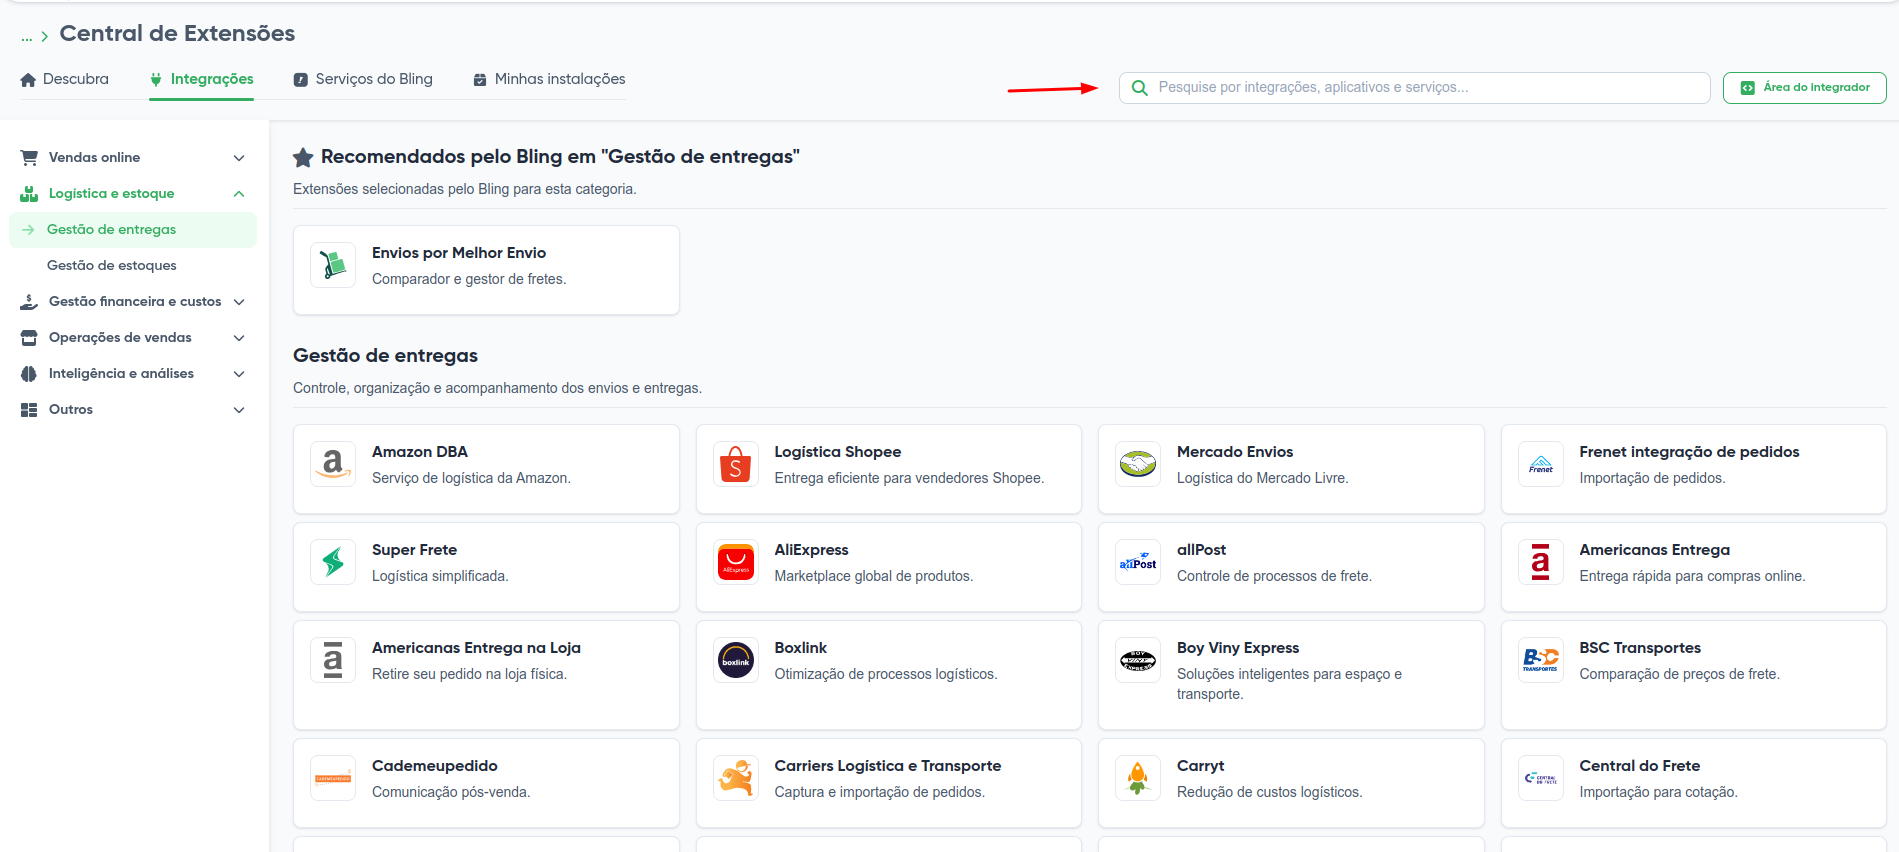Click the Outros sidebar label
The height and width of the screenshot is (852, 1899).
point(71,409)
